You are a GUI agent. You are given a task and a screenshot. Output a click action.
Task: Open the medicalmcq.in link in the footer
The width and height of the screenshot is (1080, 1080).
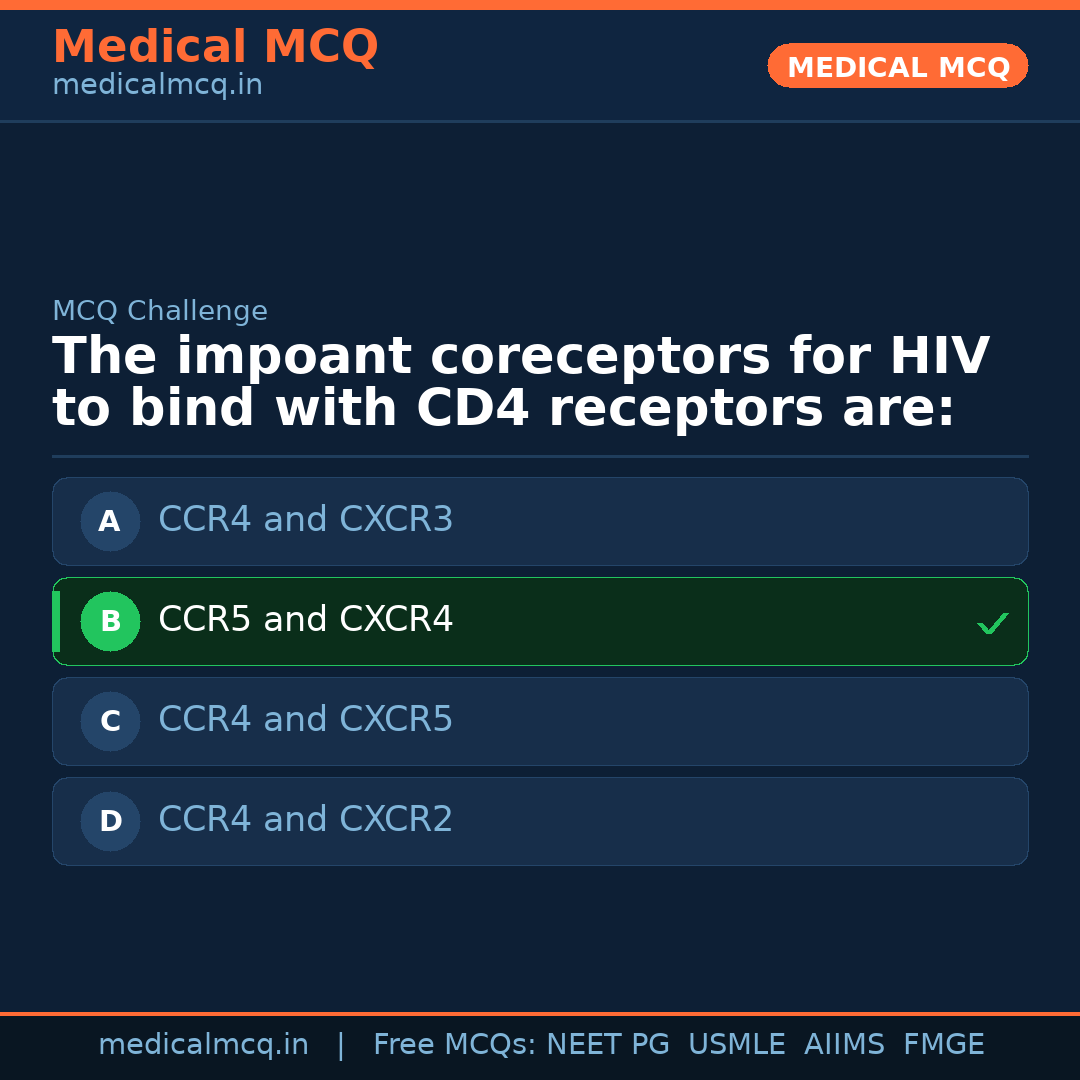coord(203,1045)
